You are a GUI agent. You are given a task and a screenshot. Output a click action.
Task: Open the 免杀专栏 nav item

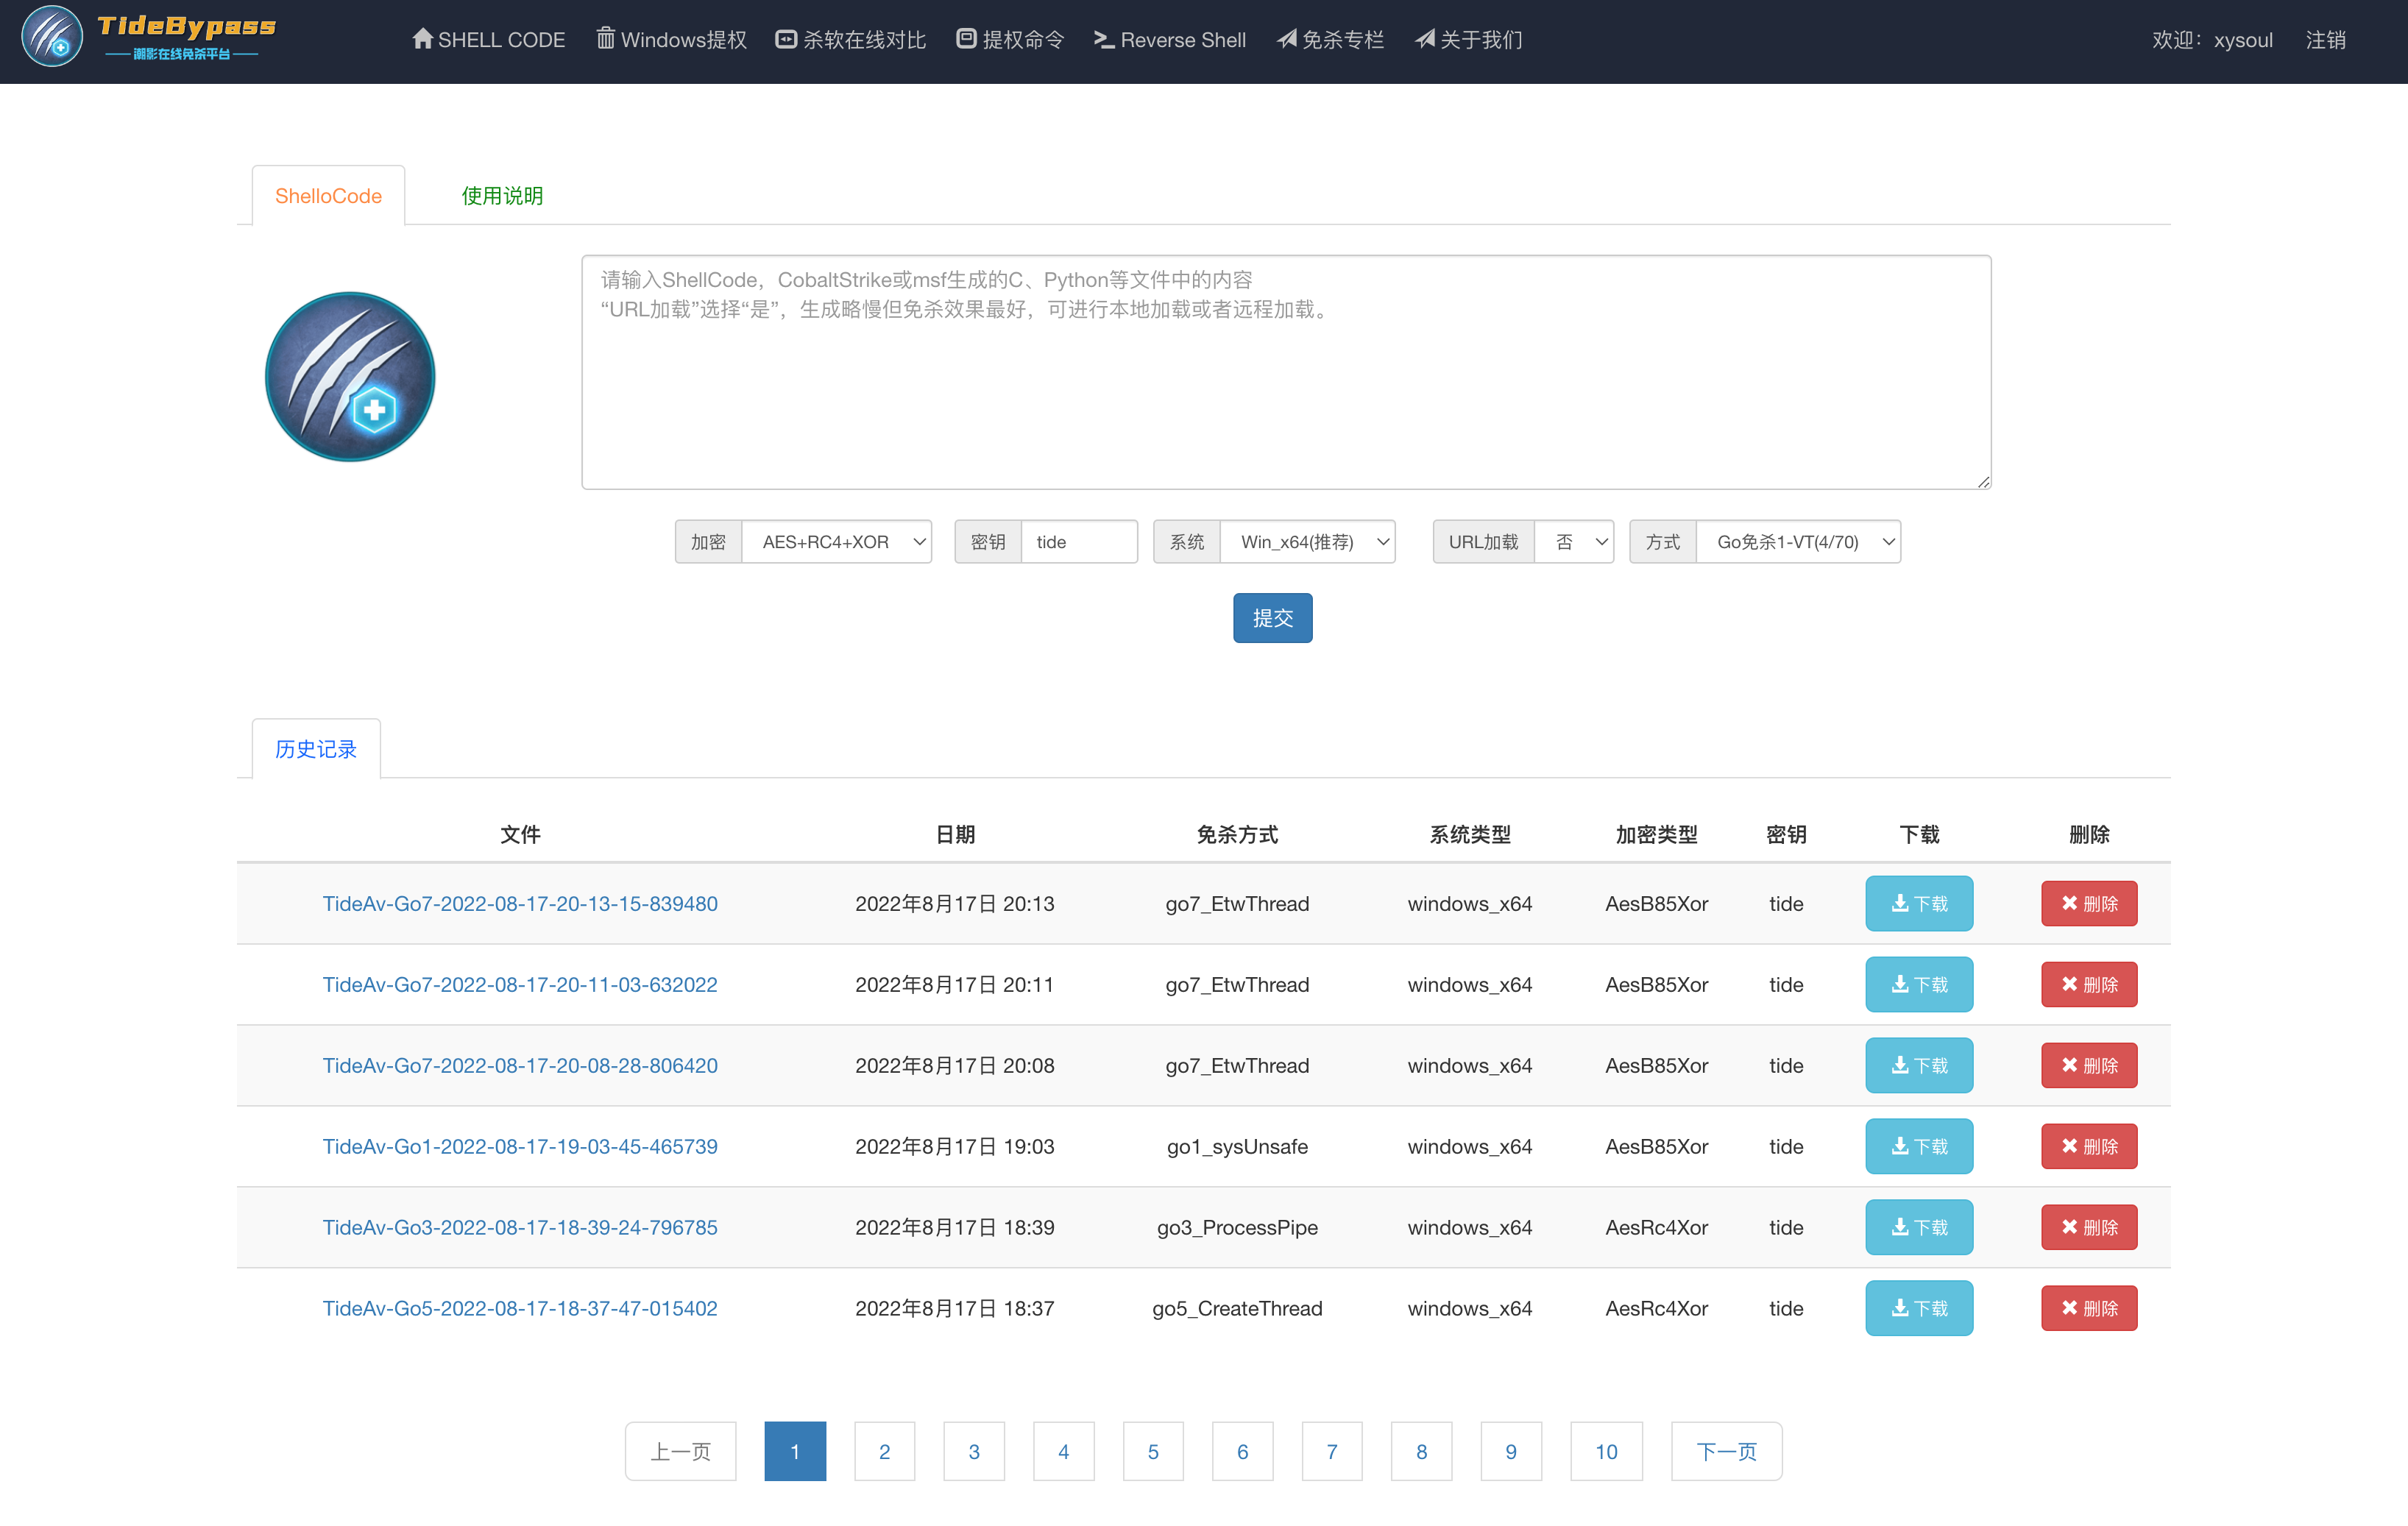coord(1331,40)
